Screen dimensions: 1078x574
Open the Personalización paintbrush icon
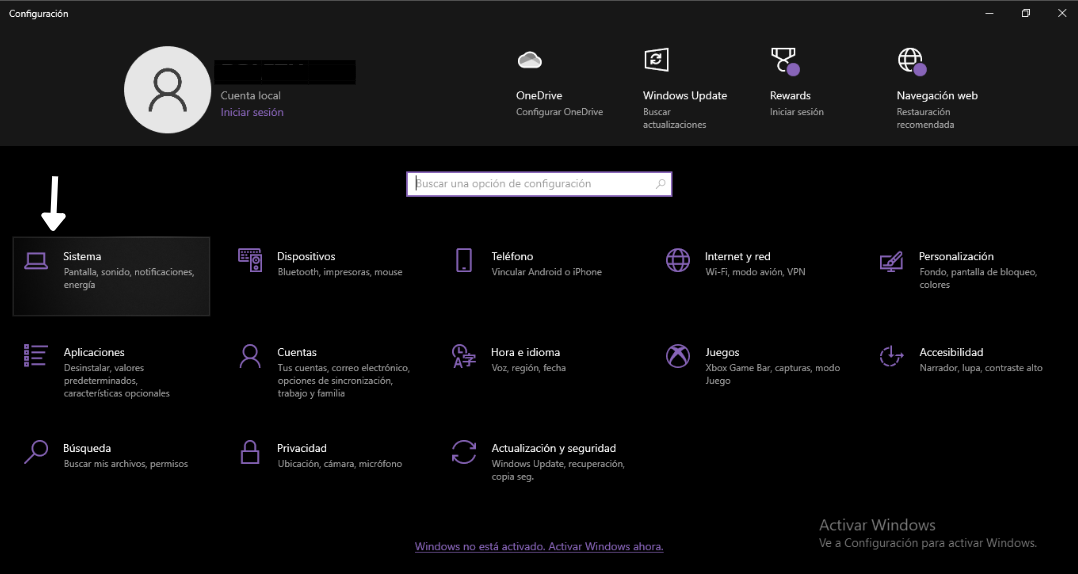pos(892,261)
